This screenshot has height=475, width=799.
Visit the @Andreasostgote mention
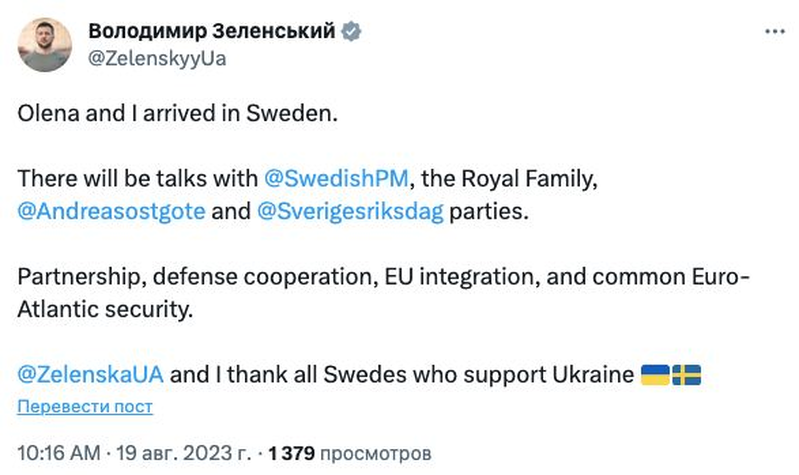tap(109, 213)
